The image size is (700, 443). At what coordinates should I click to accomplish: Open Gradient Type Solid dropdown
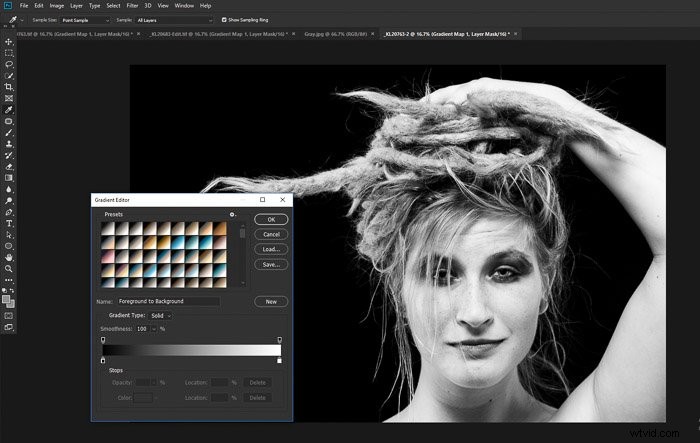pos(160,316)
